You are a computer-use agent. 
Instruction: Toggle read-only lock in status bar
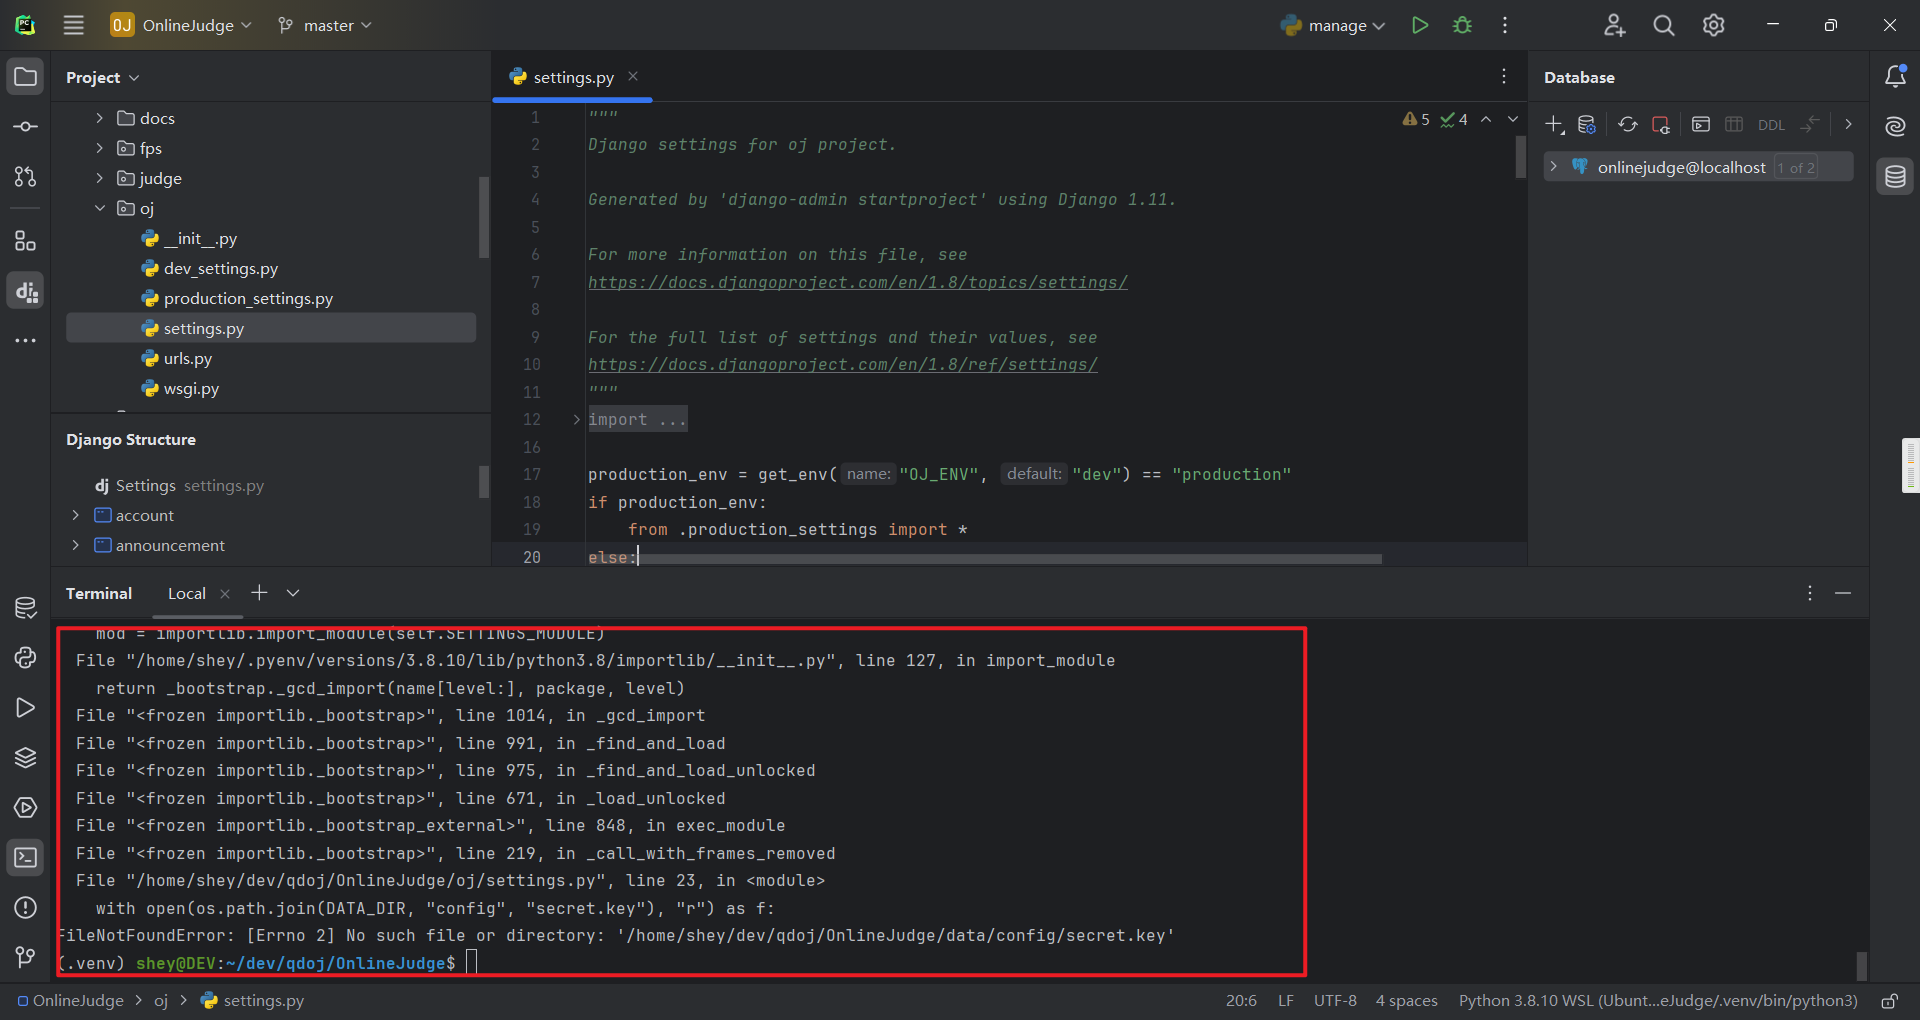1890,1000
